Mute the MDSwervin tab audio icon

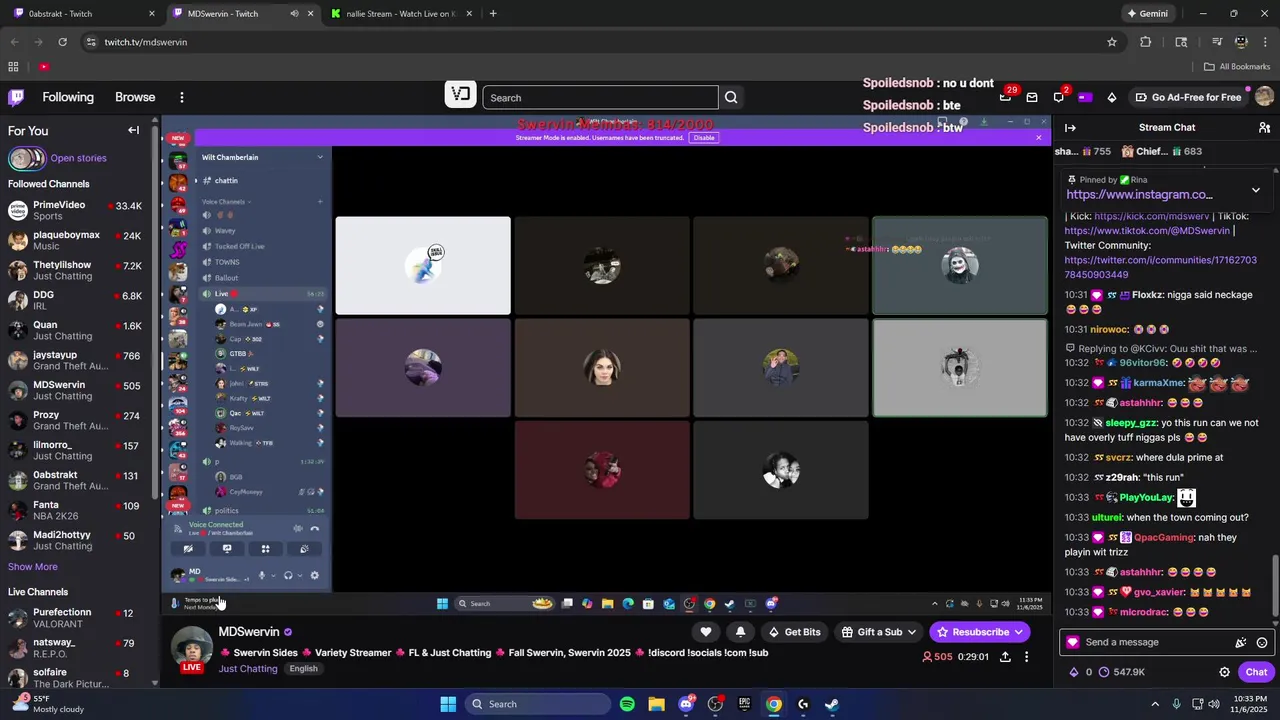294,14
